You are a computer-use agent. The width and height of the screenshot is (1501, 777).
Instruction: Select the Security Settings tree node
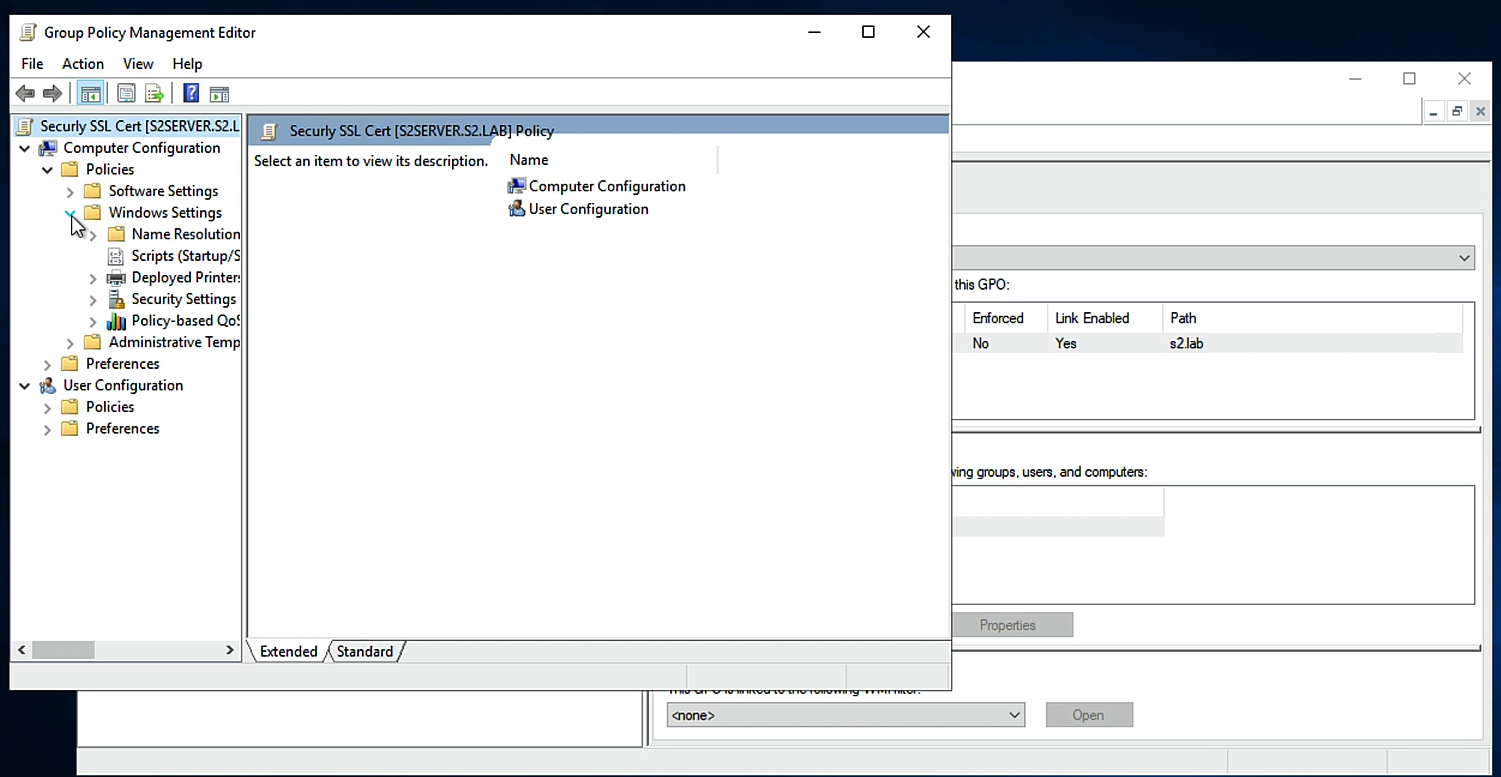[x=183, y=299]
